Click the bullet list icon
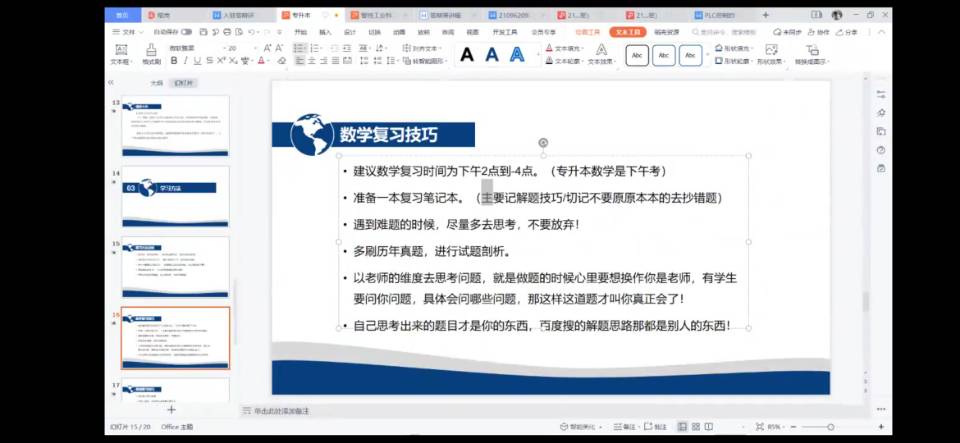Image resolution: width=960 pixels, height=443 pixels. tap(298, 48)
